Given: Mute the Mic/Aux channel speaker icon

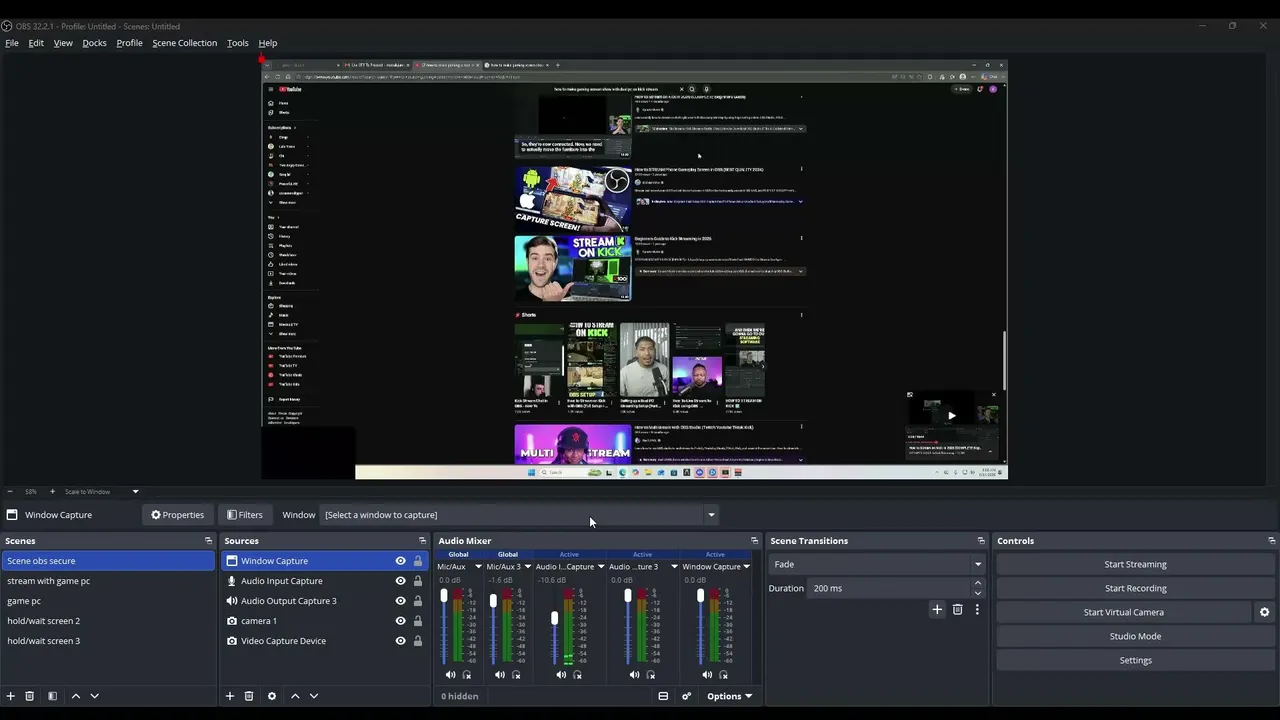Looking at the screenshot, I should [450, 675].
